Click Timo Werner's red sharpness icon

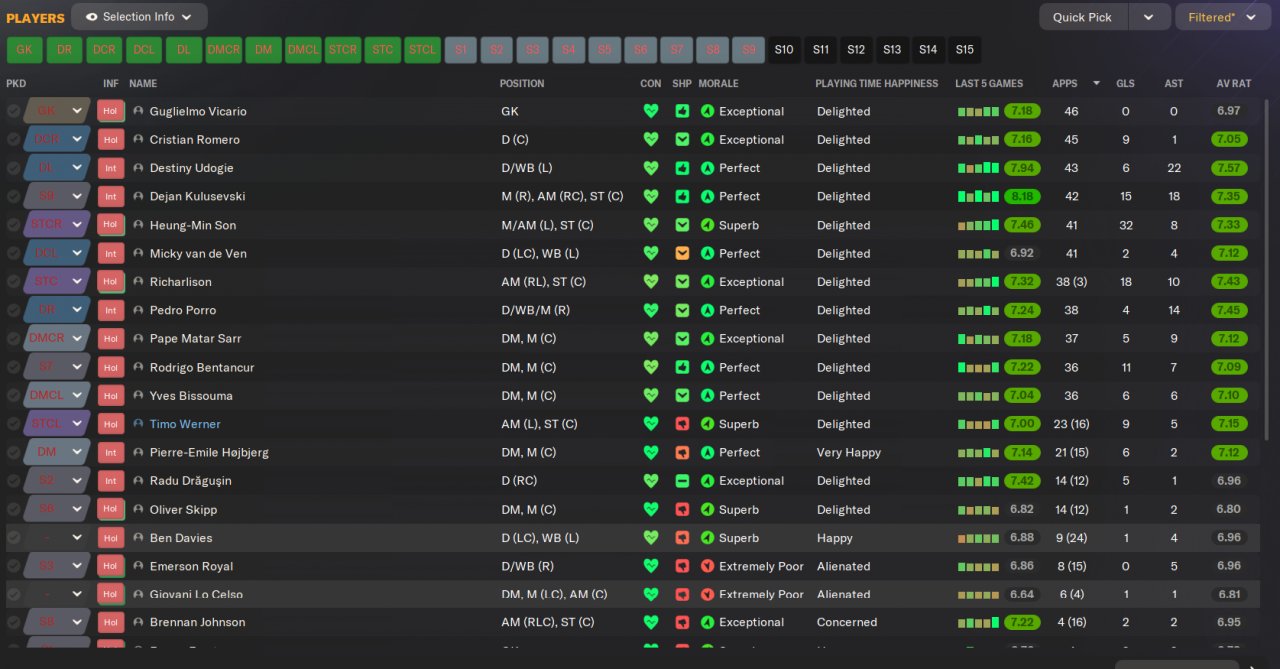point(682,424)
